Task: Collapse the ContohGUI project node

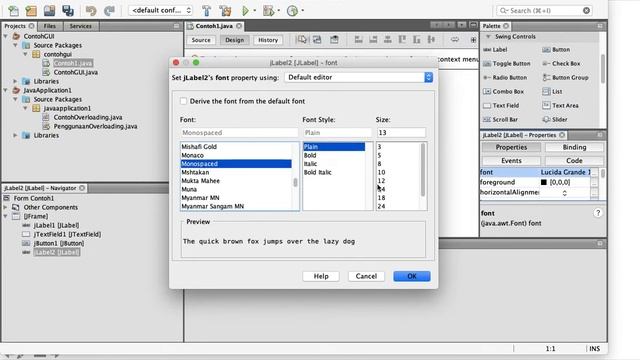Action: click(6, 36)
